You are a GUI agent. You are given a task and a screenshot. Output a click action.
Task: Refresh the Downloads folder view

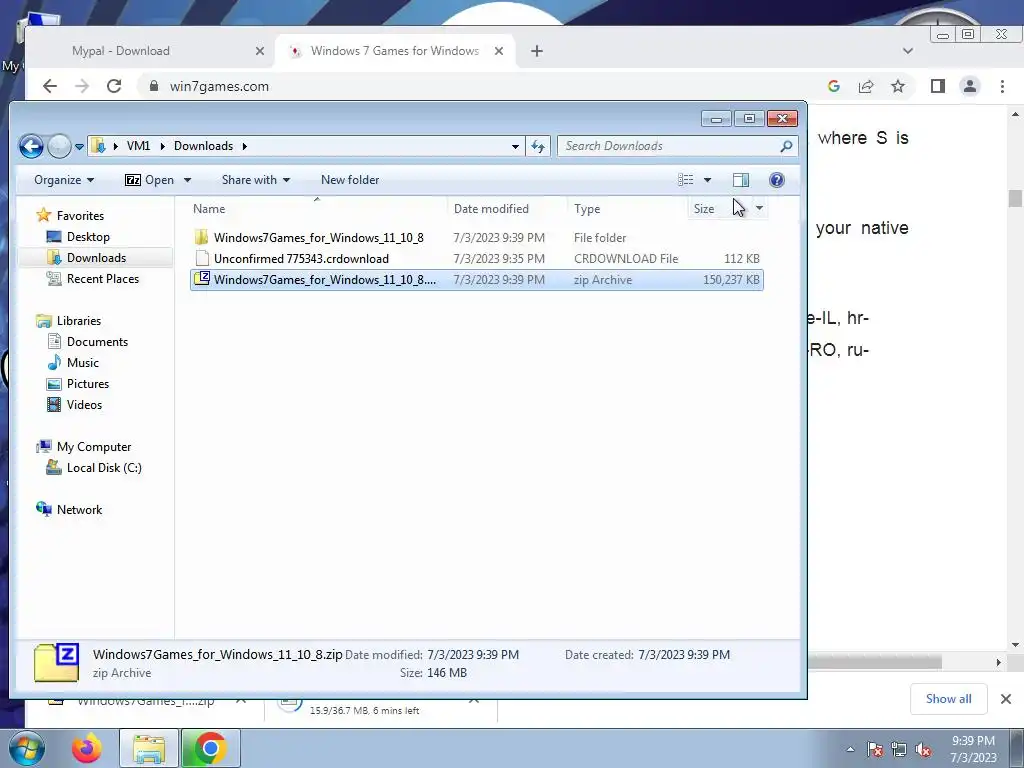coord(538,146)
